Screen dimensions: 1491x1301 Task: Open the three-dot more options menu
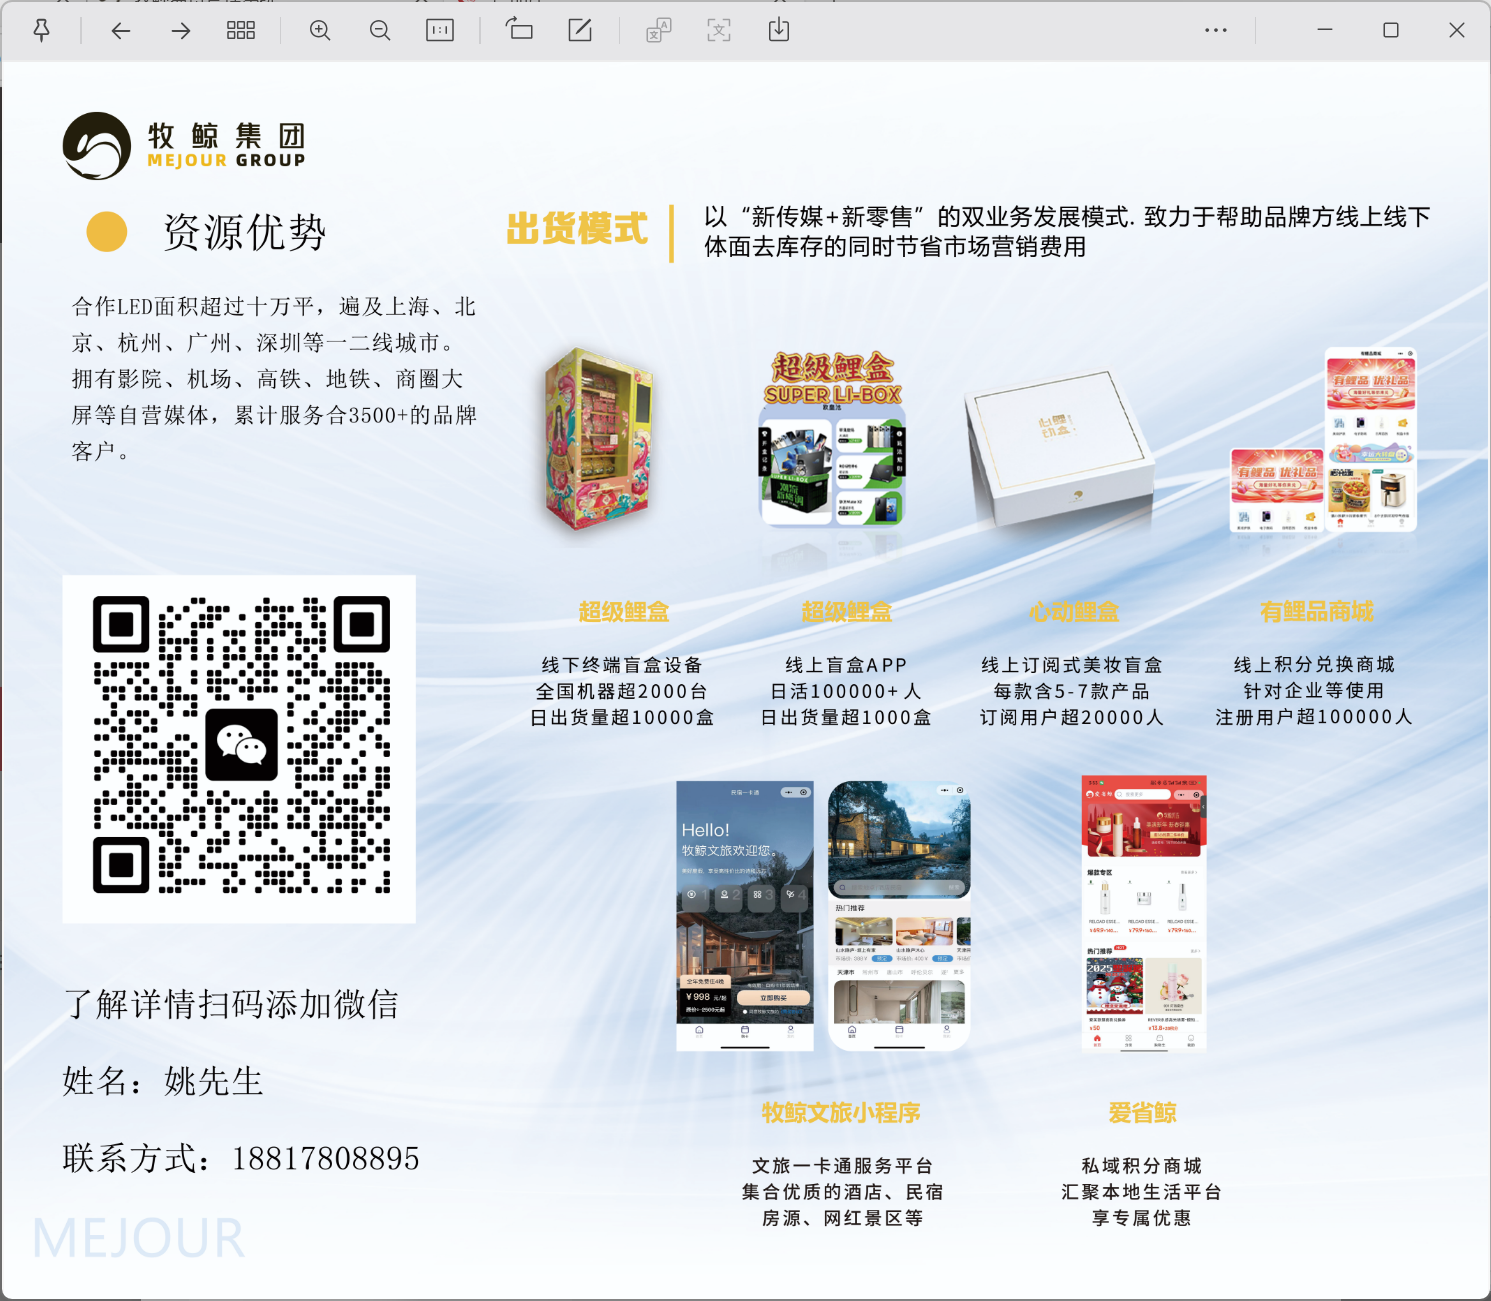[1216, 30]
